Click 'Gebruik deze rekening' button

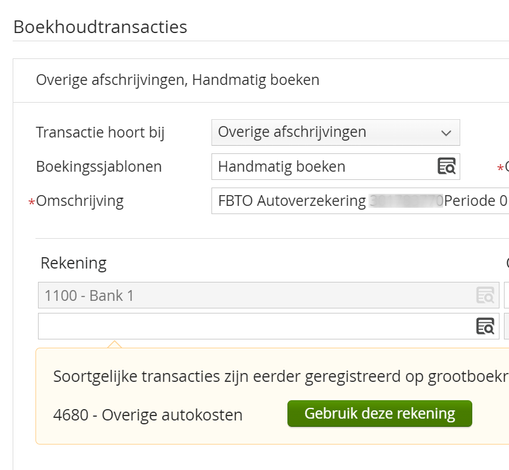pyautogui.click(x=380, y=413)
